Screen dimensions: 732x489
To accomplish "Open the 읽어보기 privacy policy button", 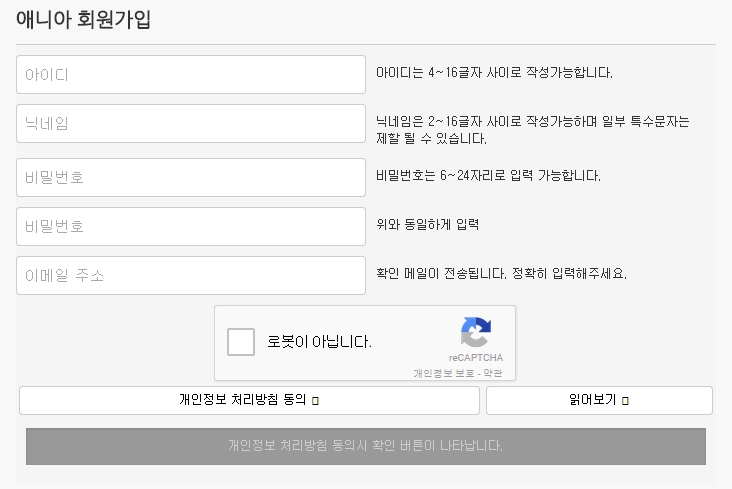I will pyautogui.click(x=599, y=400).
